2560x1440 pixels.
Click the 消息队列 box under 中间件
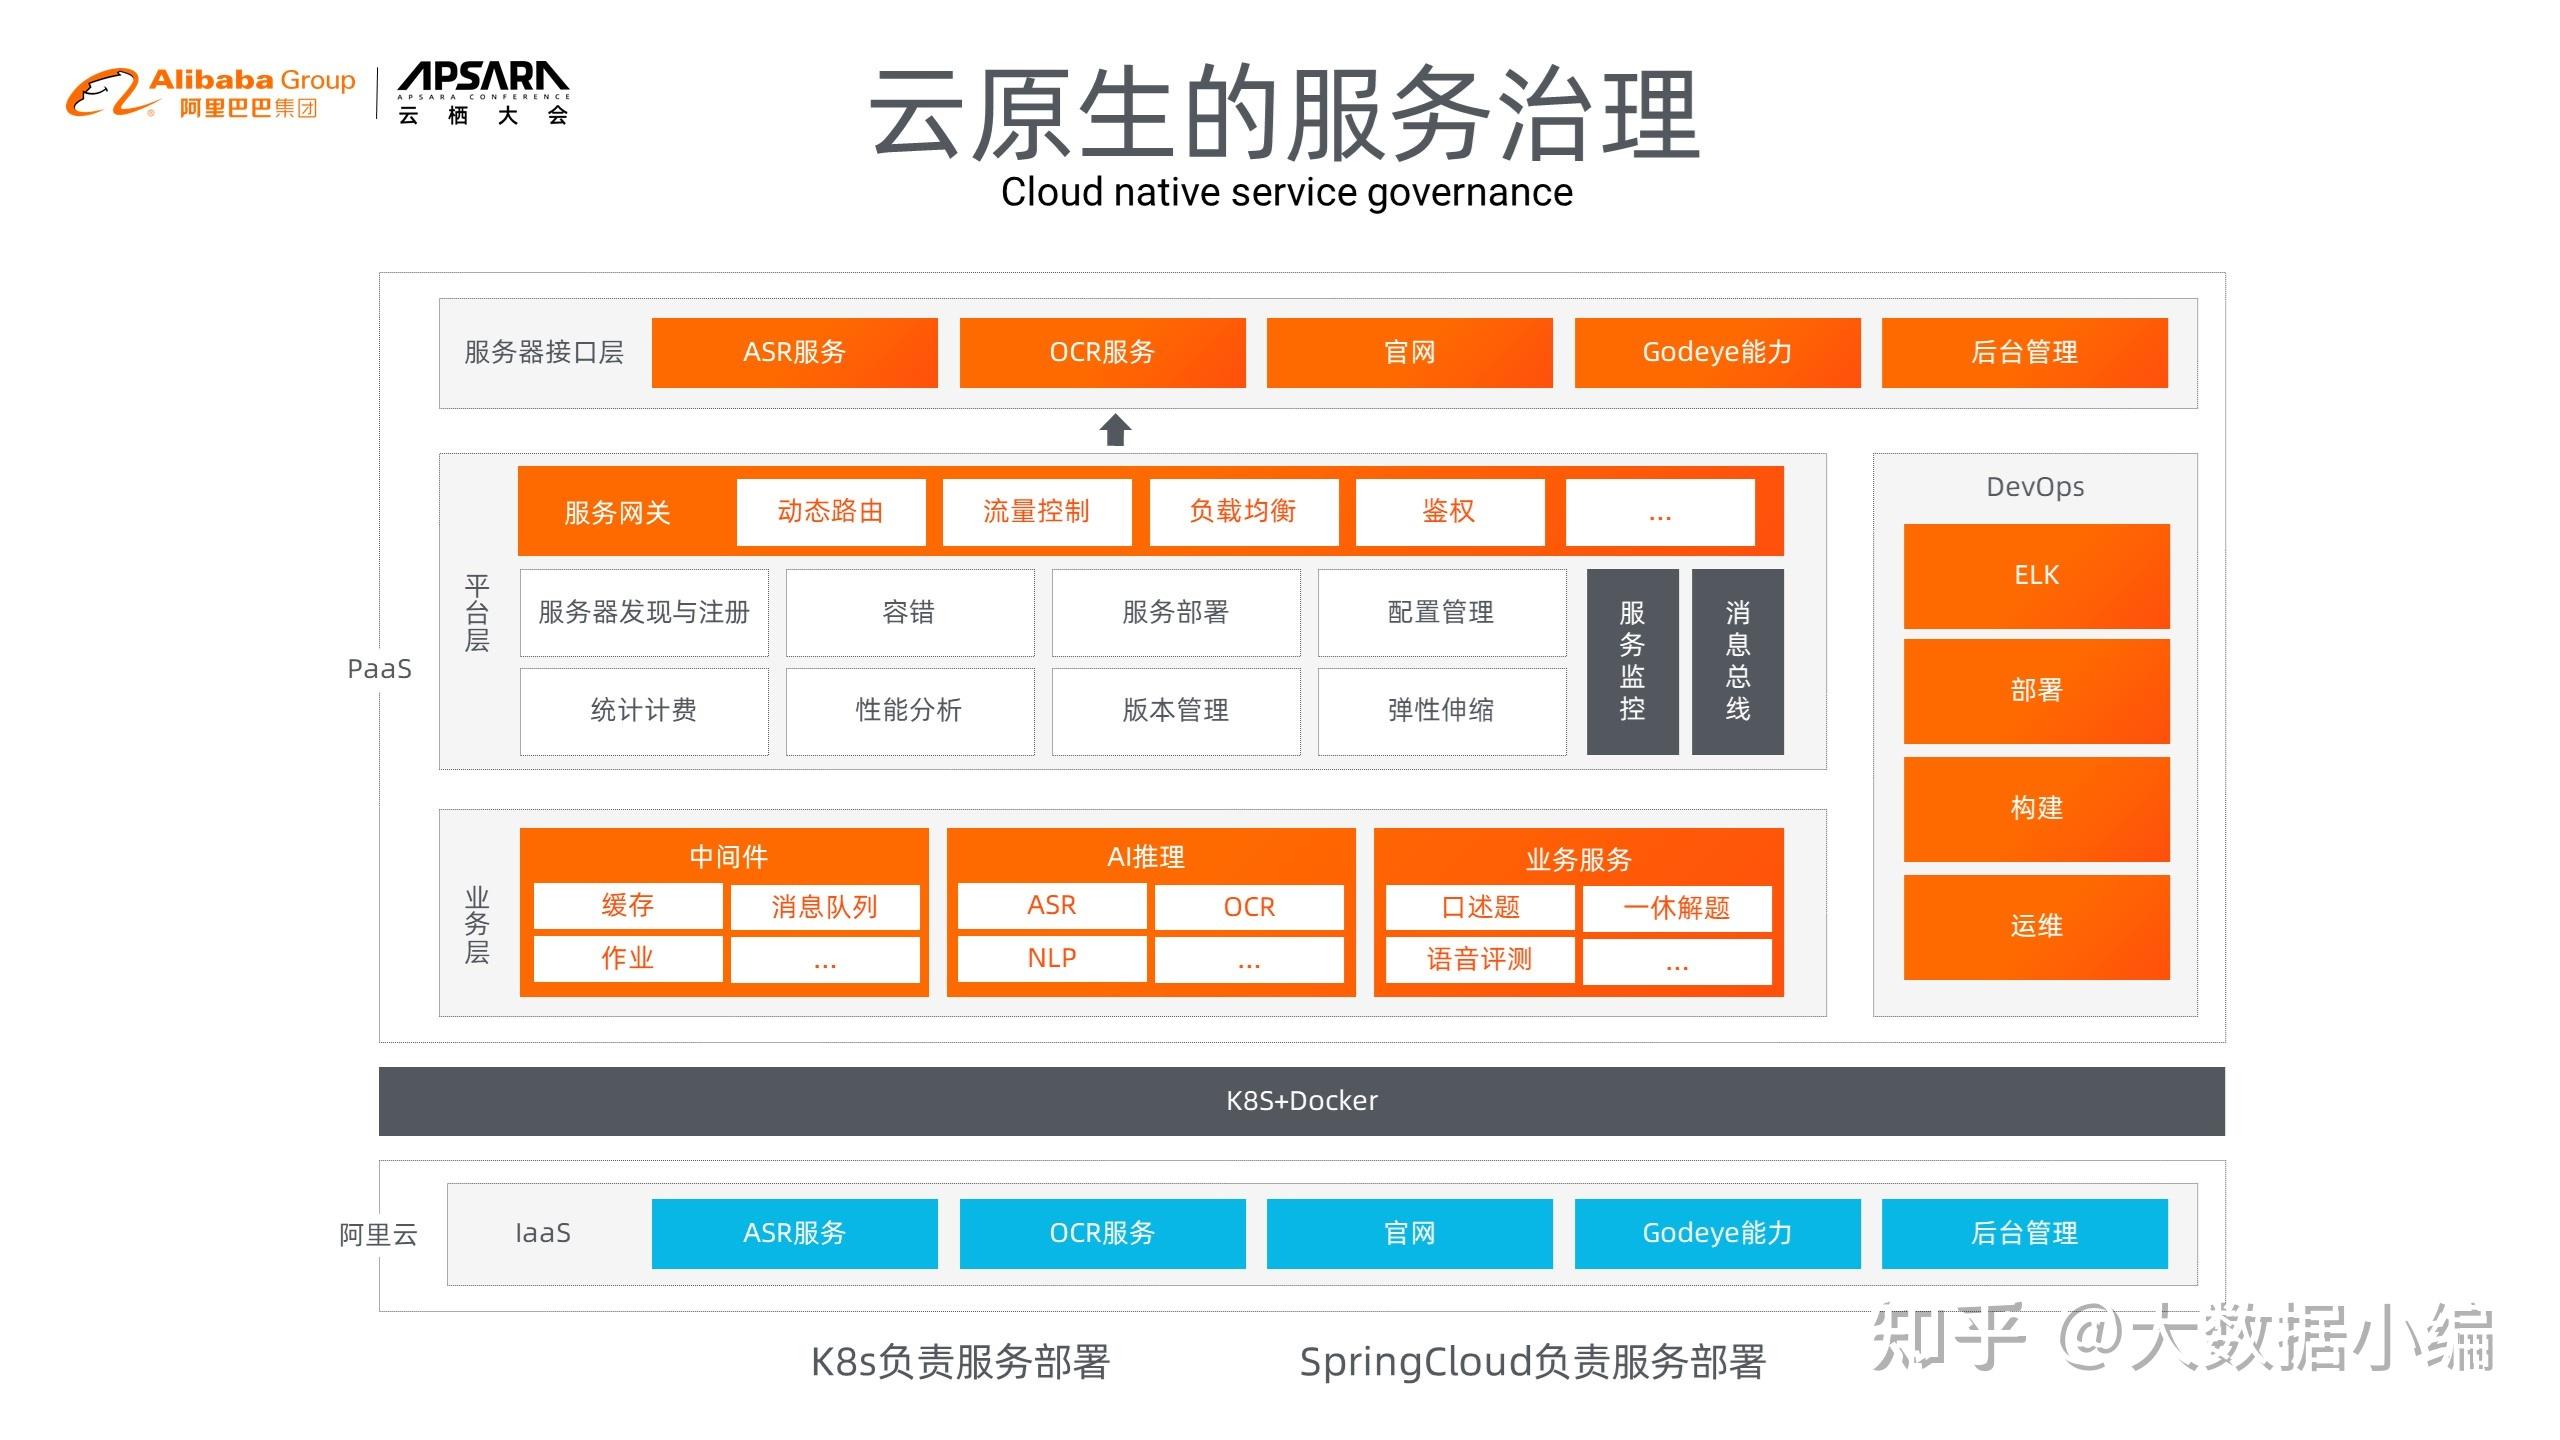coord(824,907)
